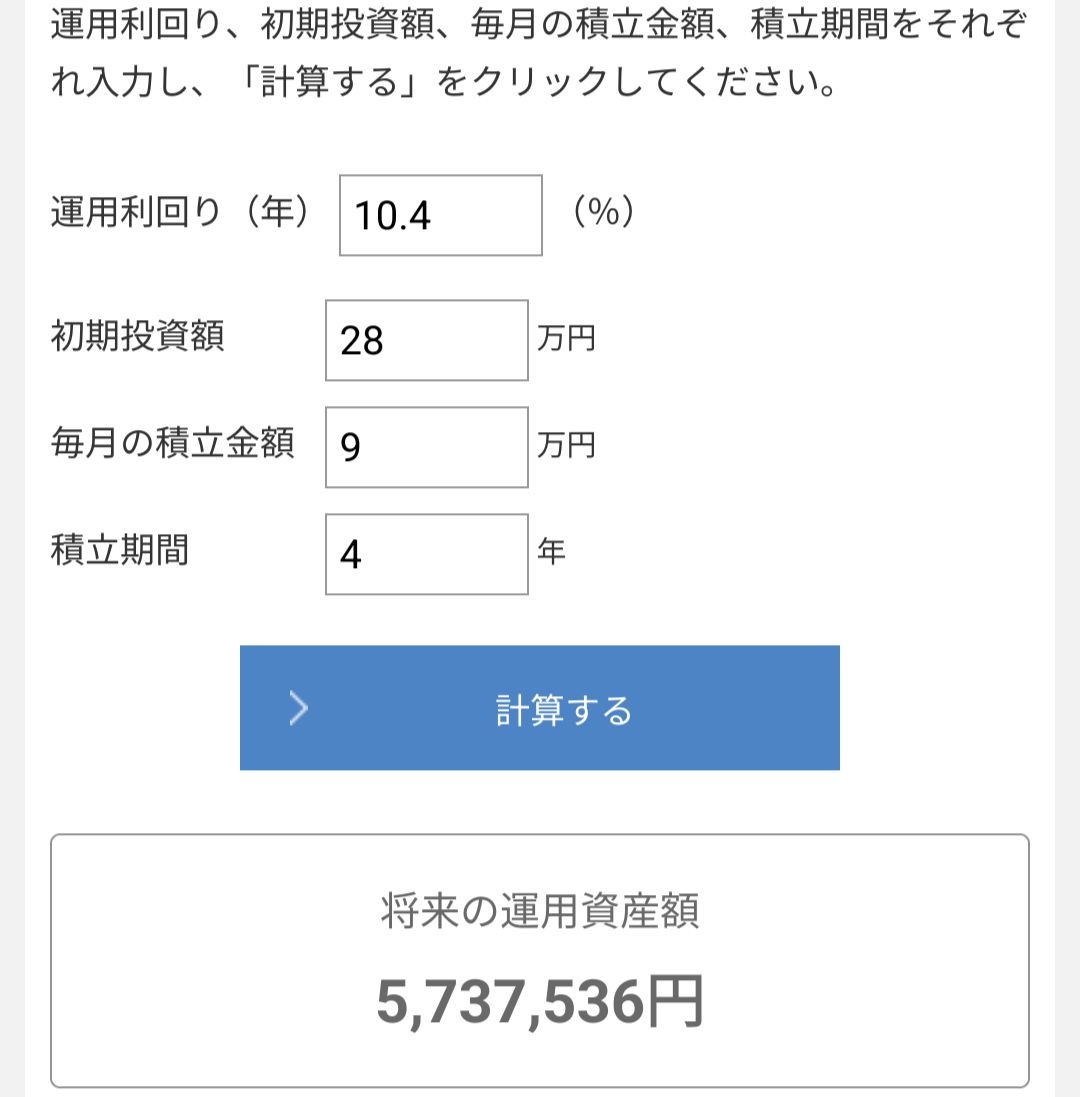Click the 年 unit beside 積立期間 field
Screen dimensions: 1080x1097
[x=551, y=552]
